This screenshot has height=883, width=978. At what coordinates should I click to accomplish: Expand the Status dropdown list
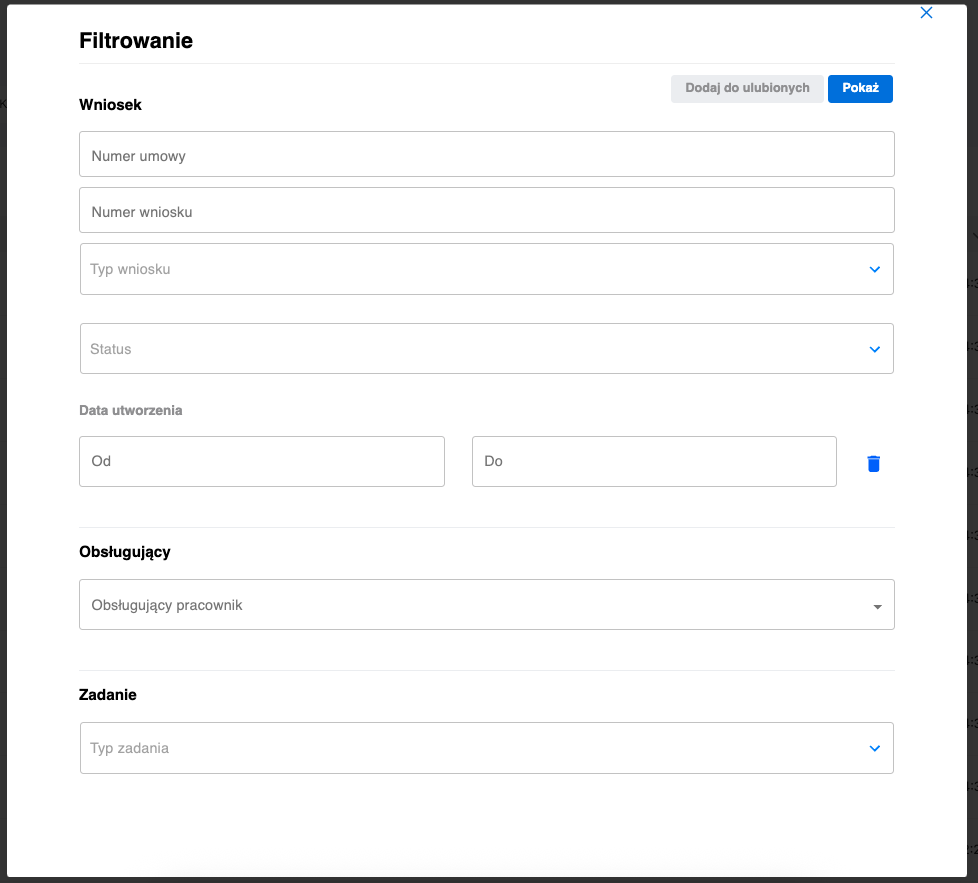[470, 349]
